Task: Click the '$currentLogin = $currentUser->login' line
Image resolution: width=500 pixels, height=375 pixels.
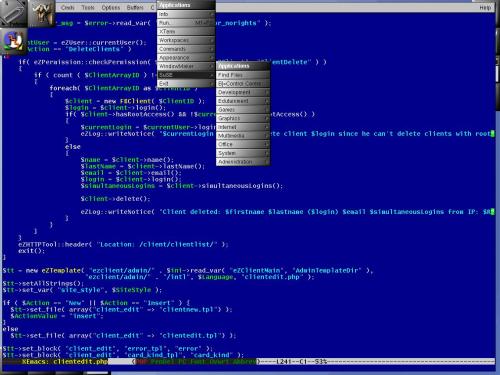Action: coord(148,127)
